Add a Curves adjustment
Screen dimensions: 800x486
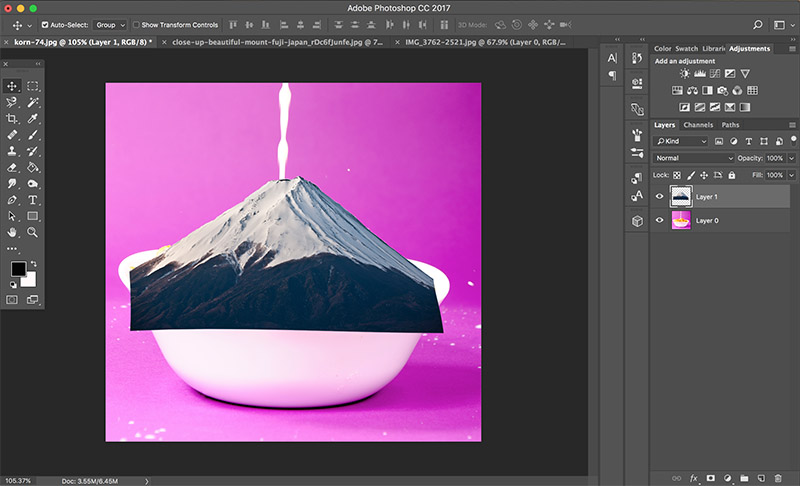(x=715, y=73)
